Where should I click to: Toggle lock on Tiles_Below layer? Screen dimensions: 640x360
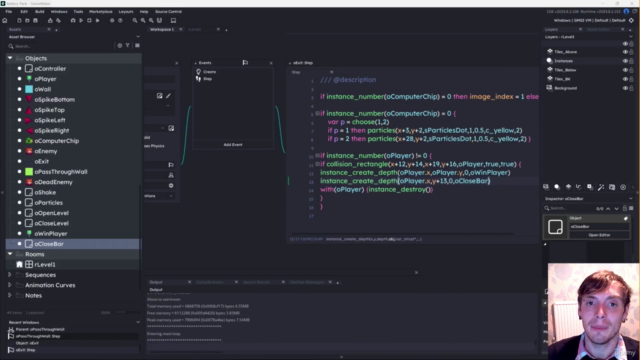[631, 70]
